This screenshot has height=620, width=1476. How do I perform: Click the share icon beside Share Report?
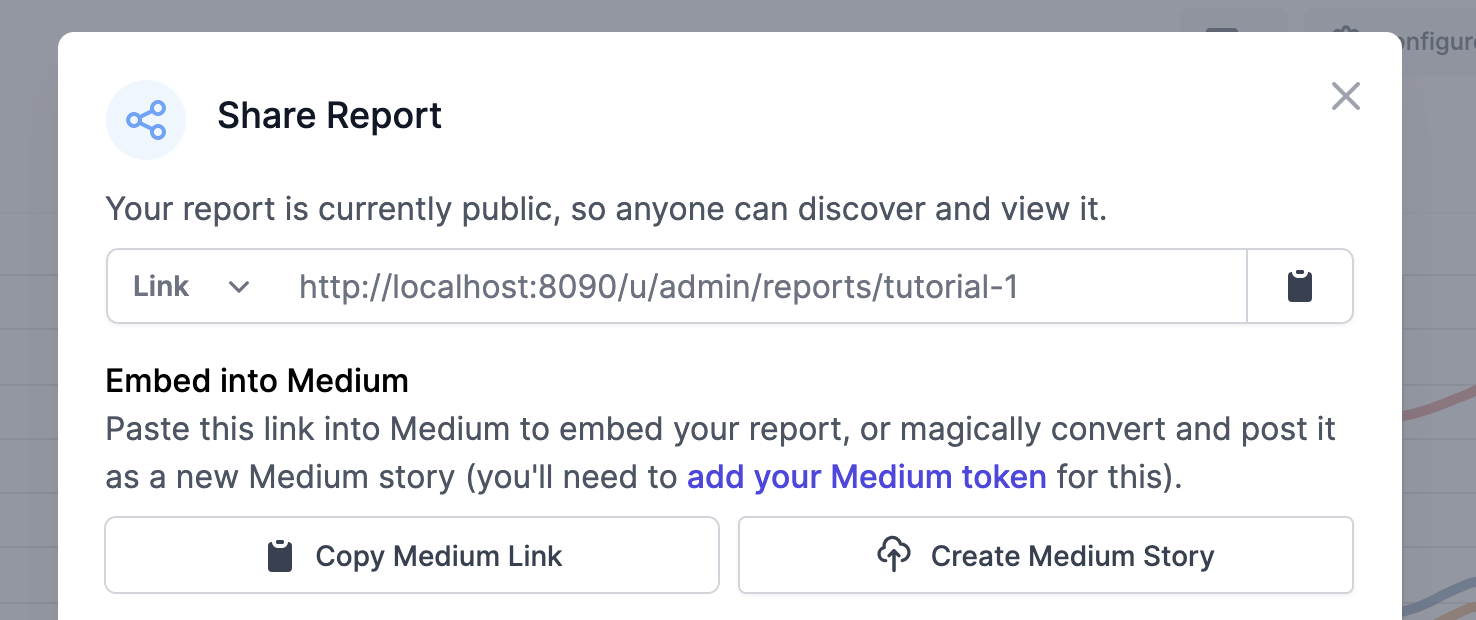(x=146, y=120)
